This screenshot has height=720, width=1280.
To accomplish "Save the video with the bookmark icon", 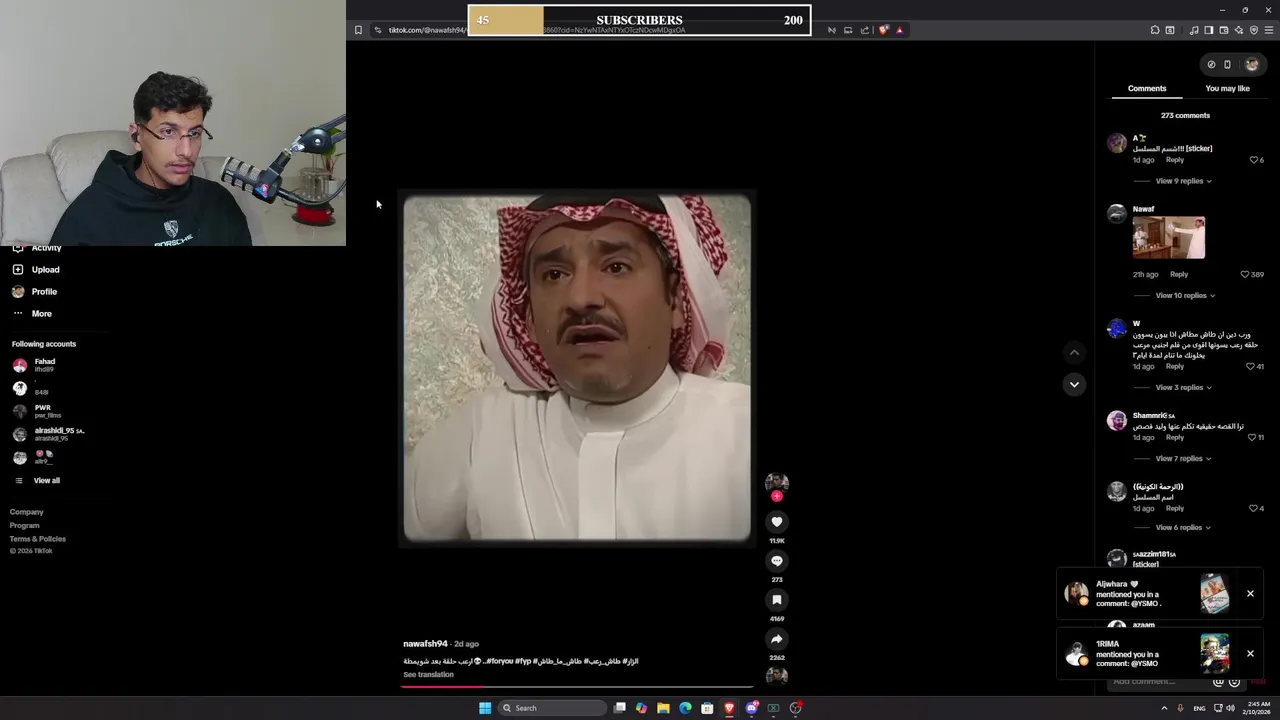I will click(777, 600).
